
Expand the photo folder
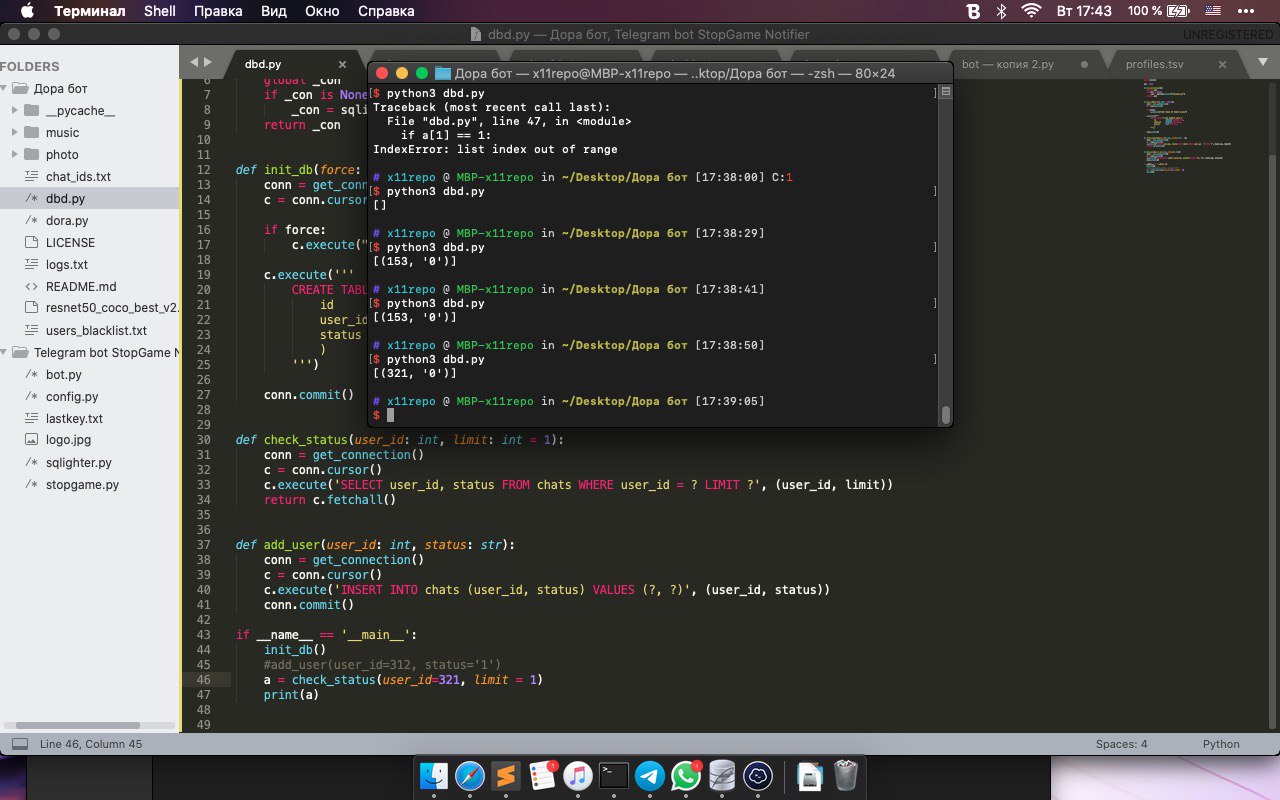[x=15, y=154]
